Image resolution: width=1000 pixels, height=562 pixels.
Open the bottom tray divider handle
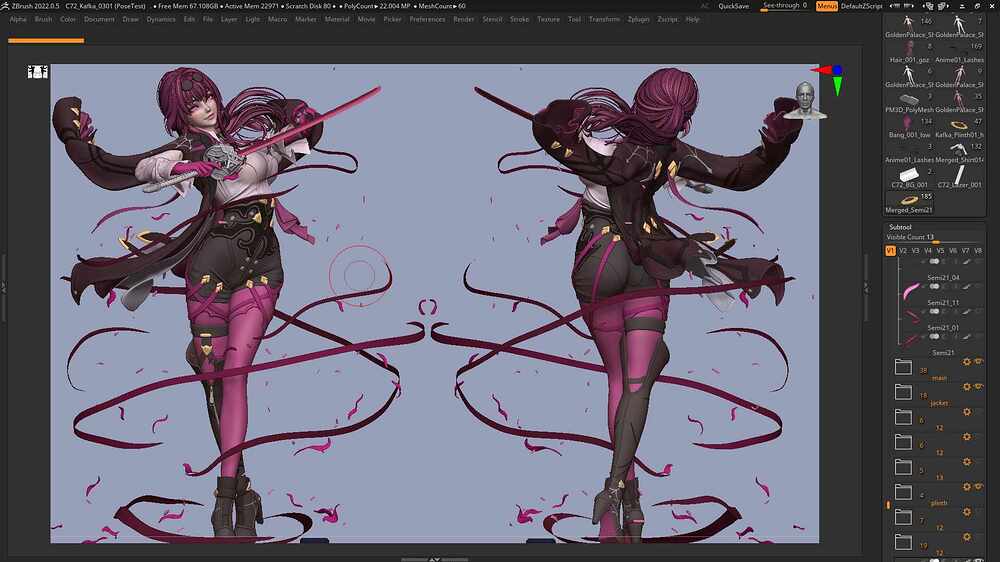point(434,559)
